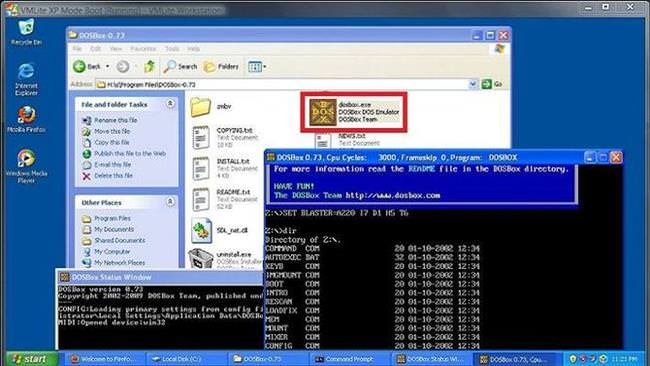Click the Back button in the Explorer toolbar
Image resolution: width=650 pixels, height=366 pixels.
(87, 66)
